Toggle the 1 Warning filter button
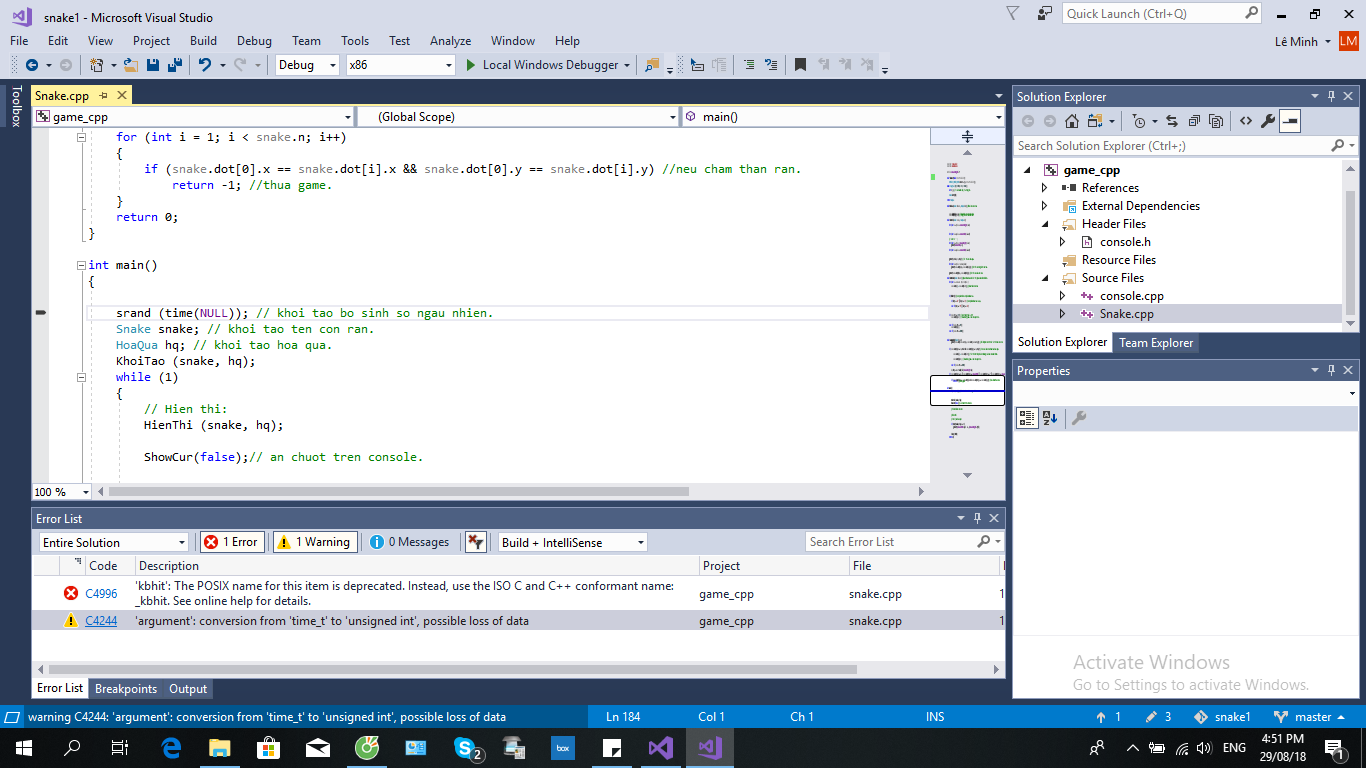This screenshot has height=768, width=1366. 314,542
